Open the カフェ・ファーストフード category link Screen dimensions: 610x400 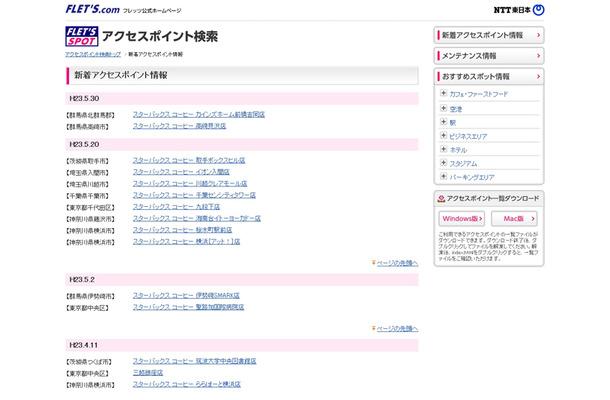[x=479, y=94]
